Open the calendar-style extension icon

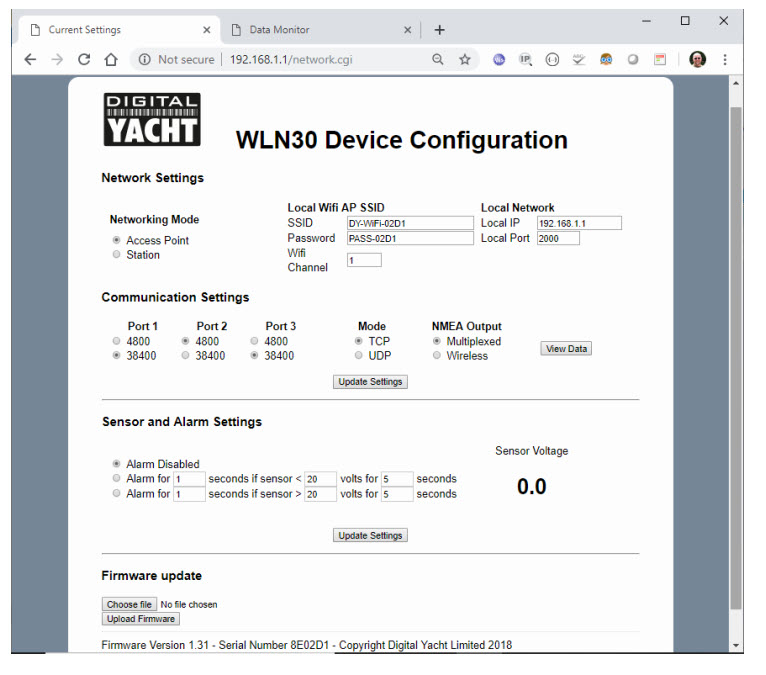[x=660, y=60]
